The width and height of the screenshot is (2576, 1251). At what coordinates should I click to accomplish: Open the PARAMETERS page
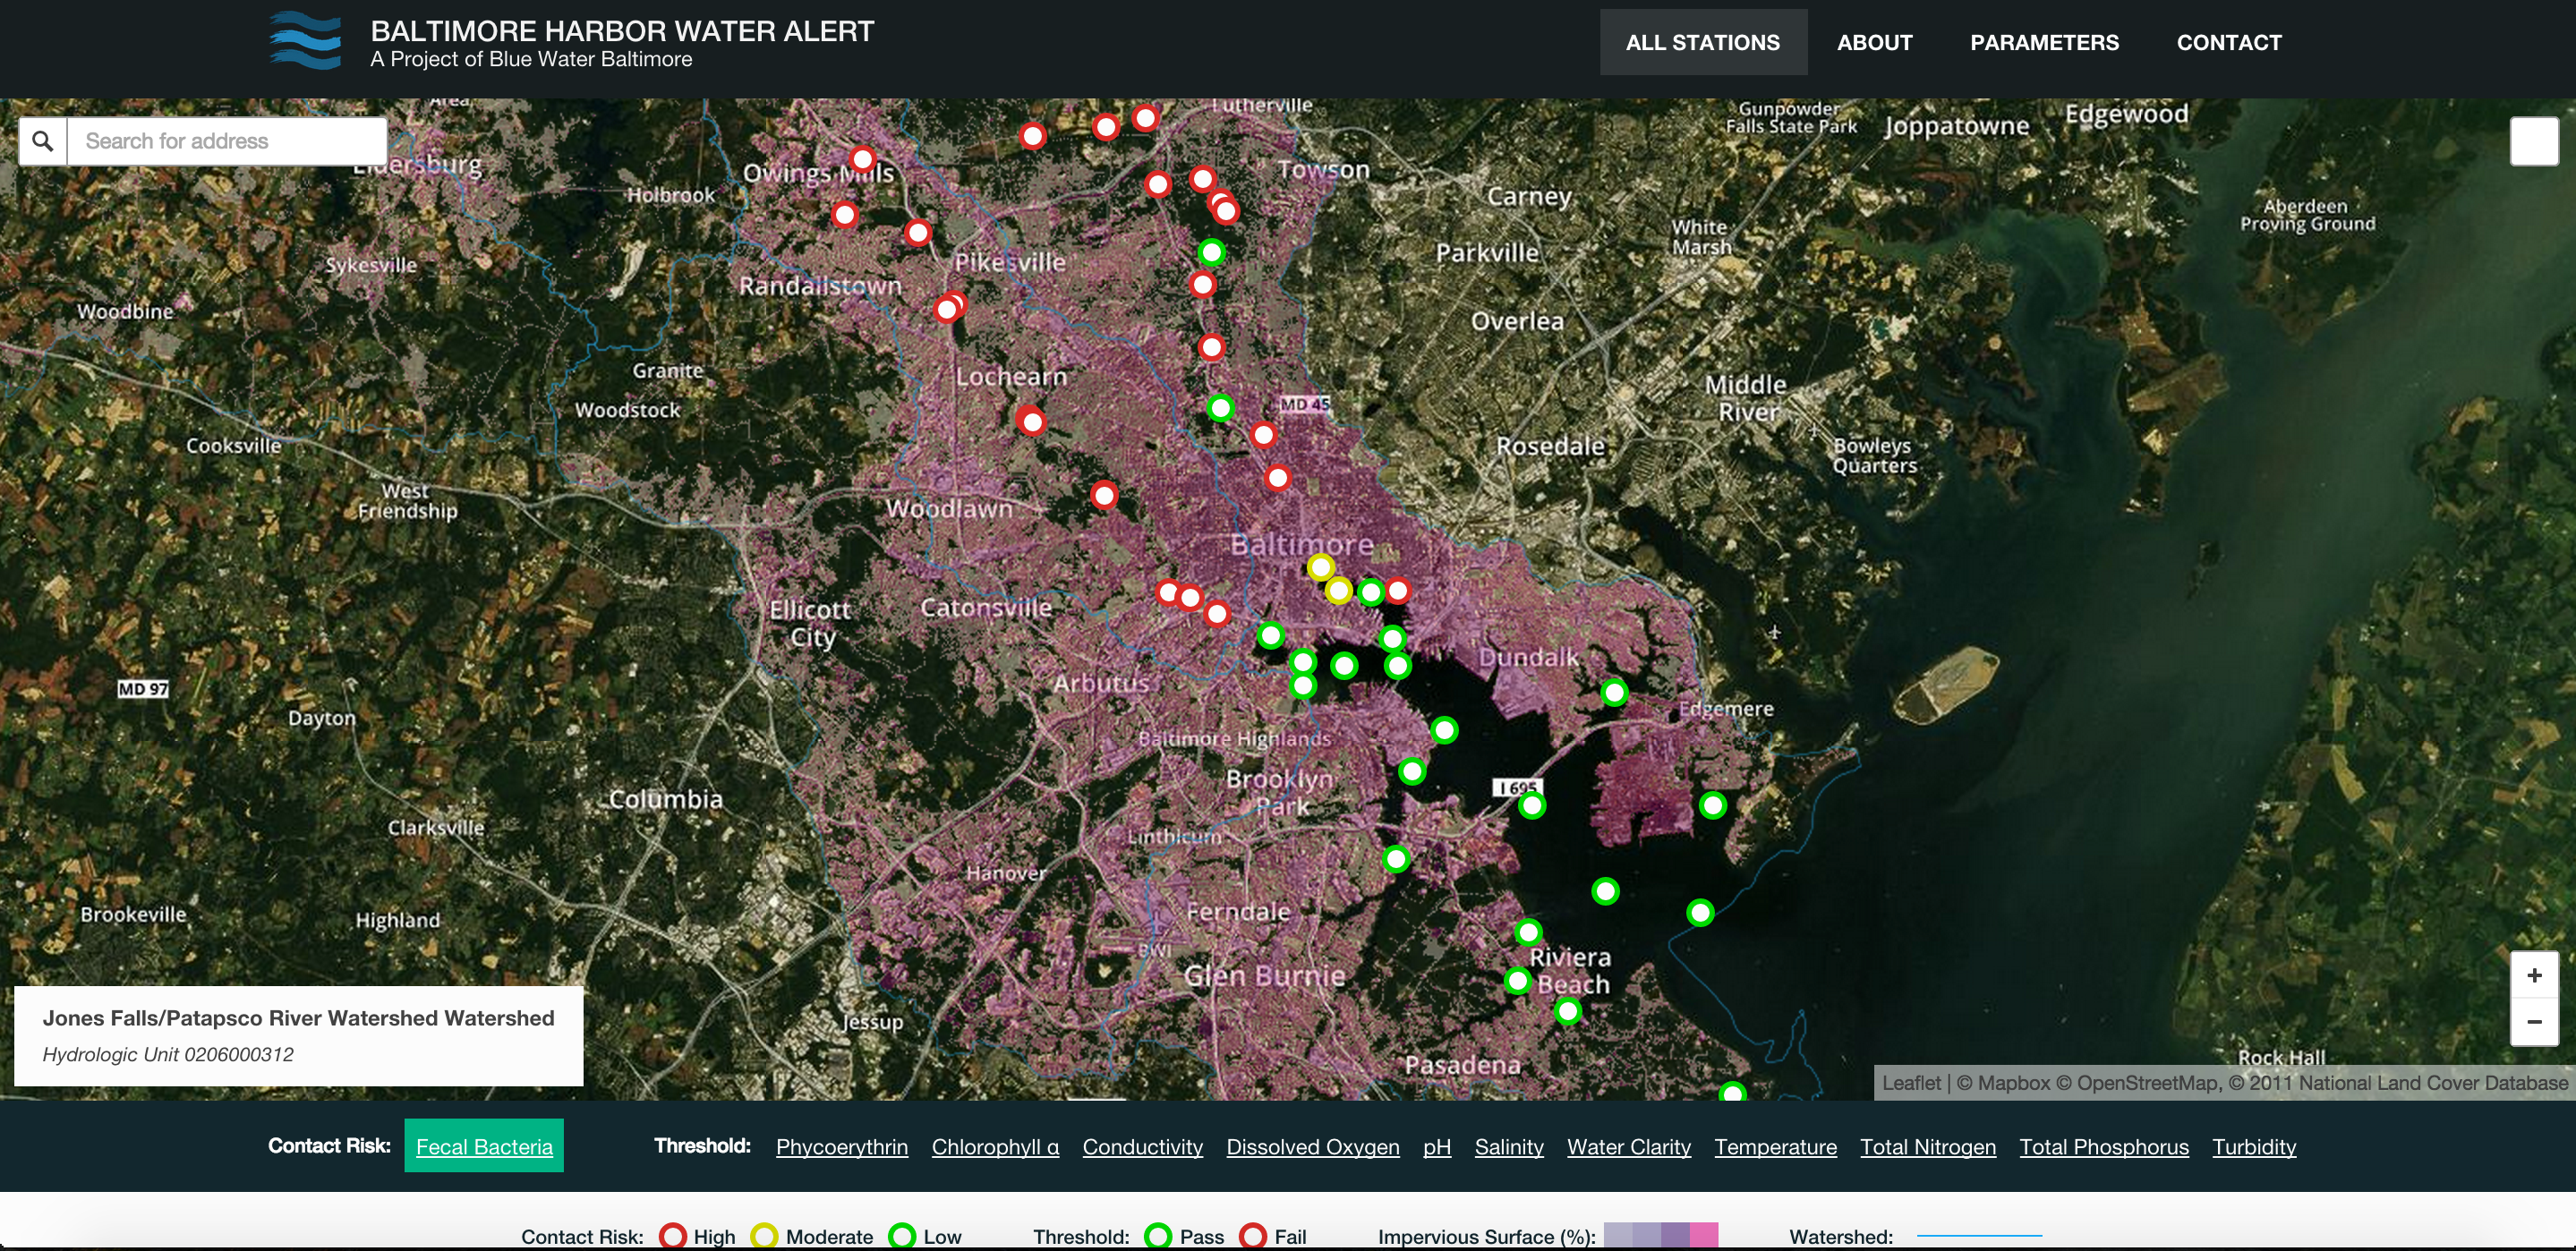[2044, 43]
